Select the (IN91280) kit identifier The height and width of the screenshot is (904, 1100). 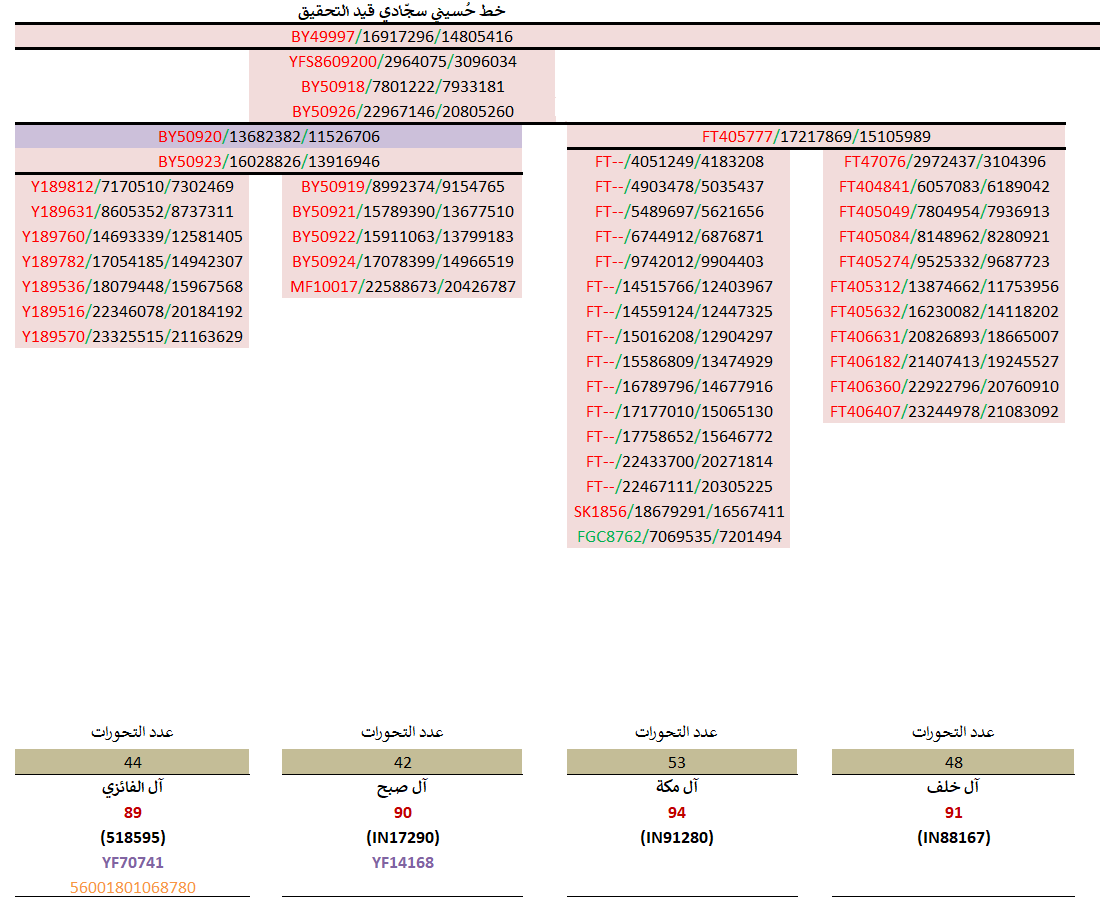[677, 838]
